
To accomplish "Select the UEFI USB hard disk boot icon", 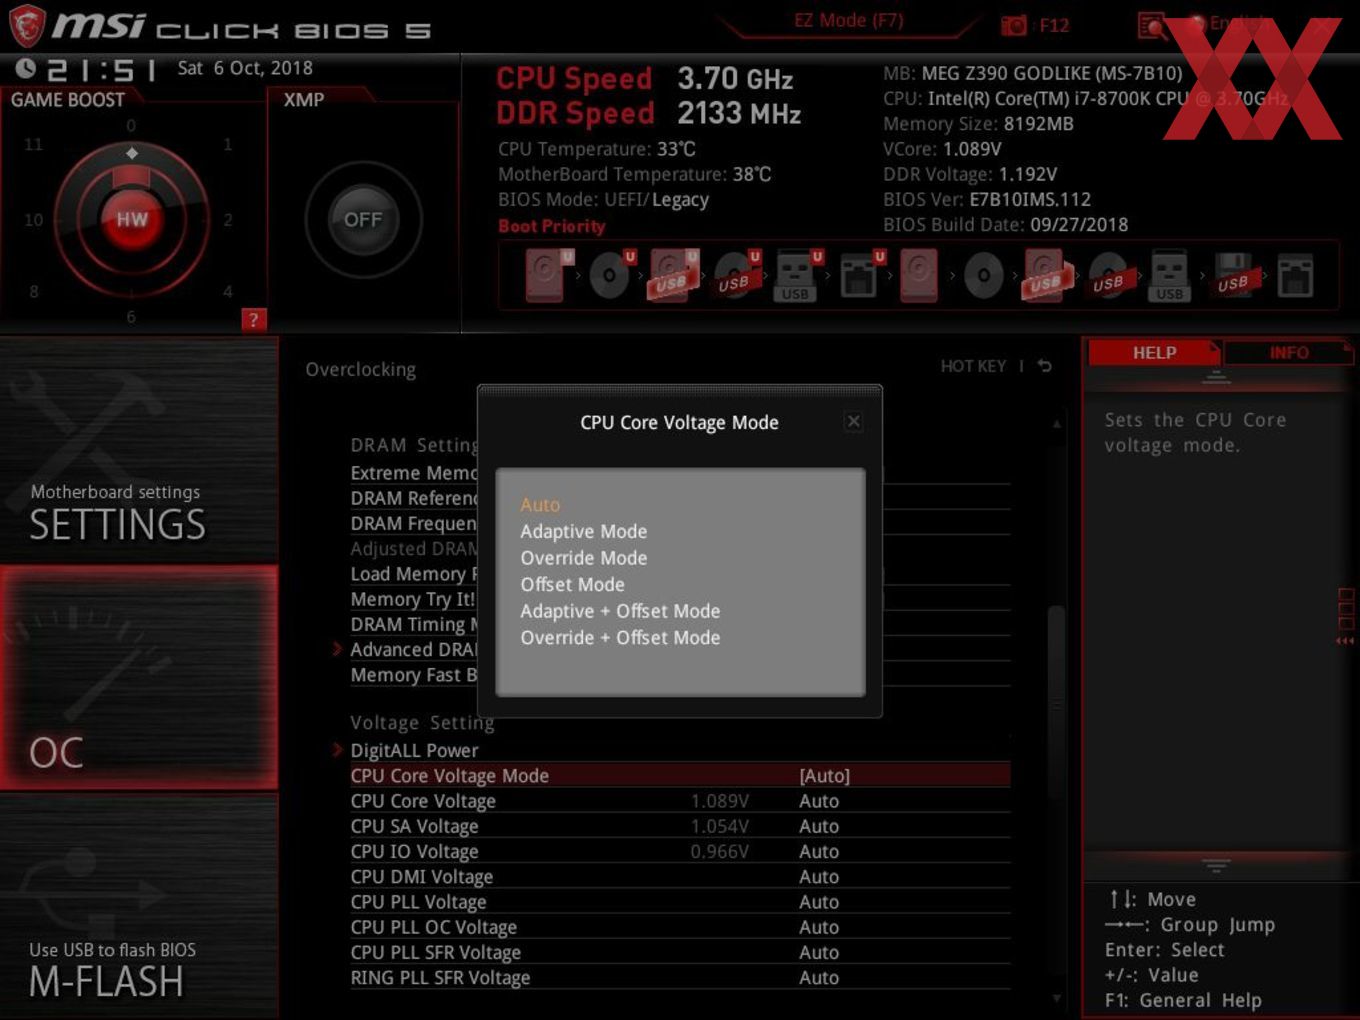I will [x=673, y=275].
